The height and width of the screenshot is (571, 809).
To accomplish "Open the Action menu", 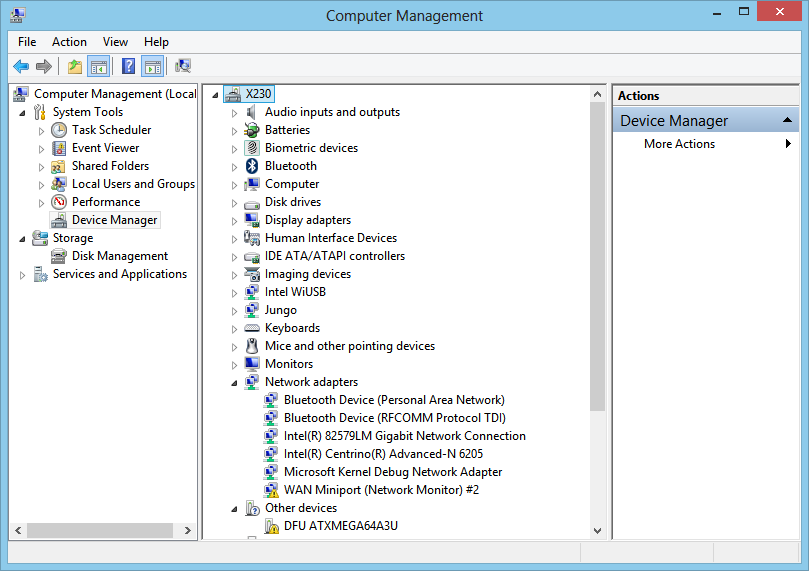I will [x=69, y=42].
